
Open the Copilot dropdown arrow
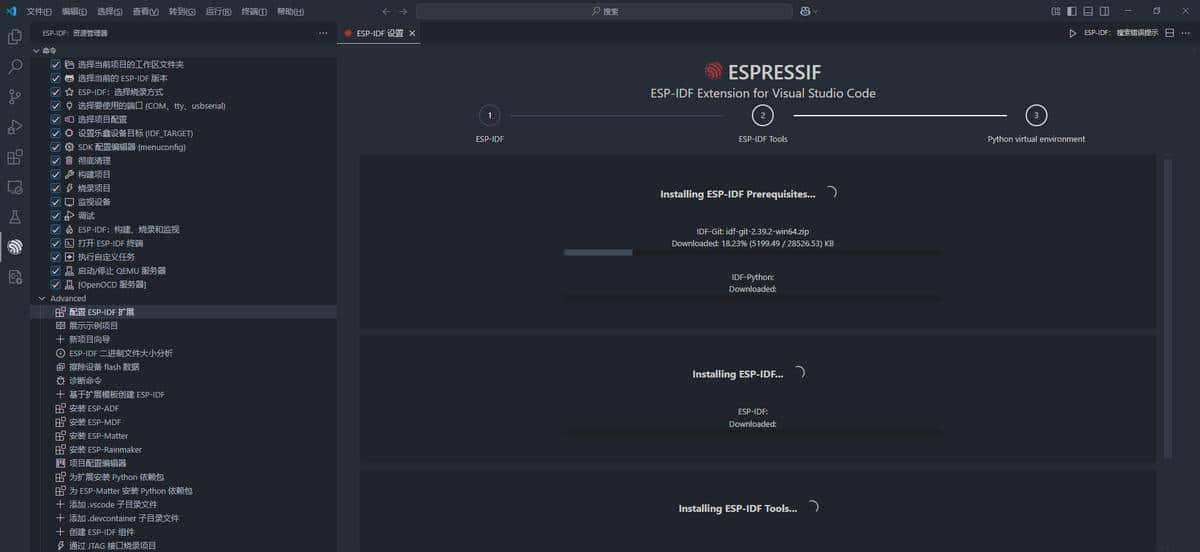point(816,11)
